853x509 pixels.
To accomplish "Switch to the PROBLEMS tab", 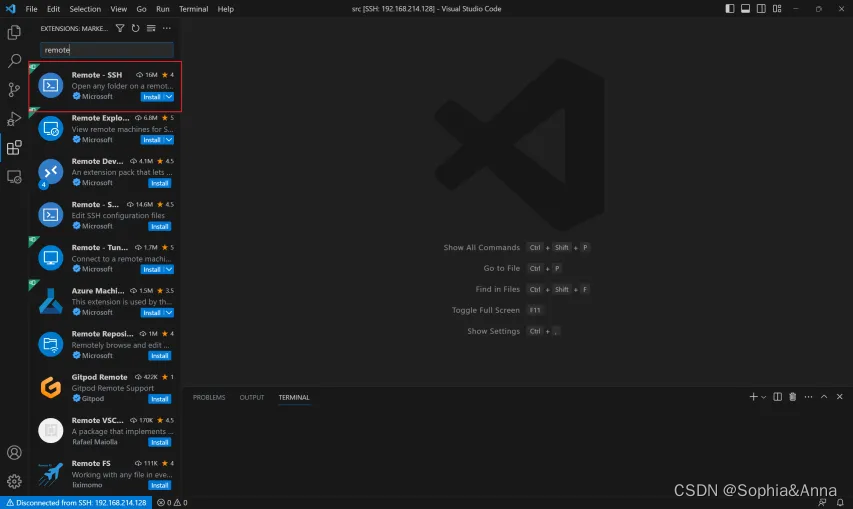I will (209, 398).
